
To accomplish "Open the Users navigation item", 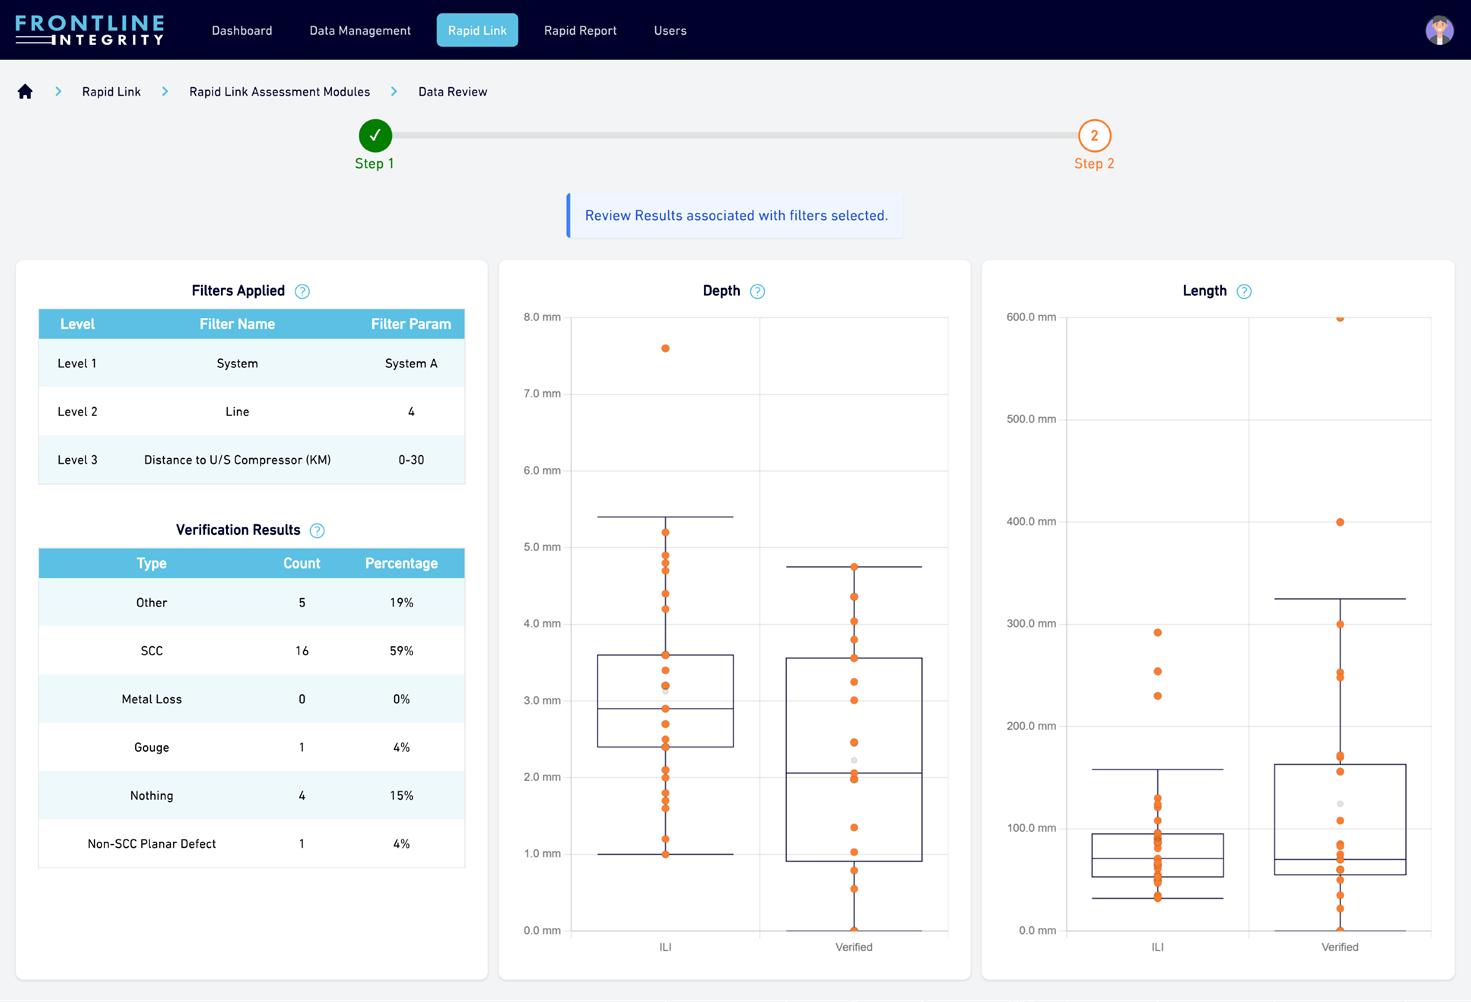I will click(x=670, y=31).
